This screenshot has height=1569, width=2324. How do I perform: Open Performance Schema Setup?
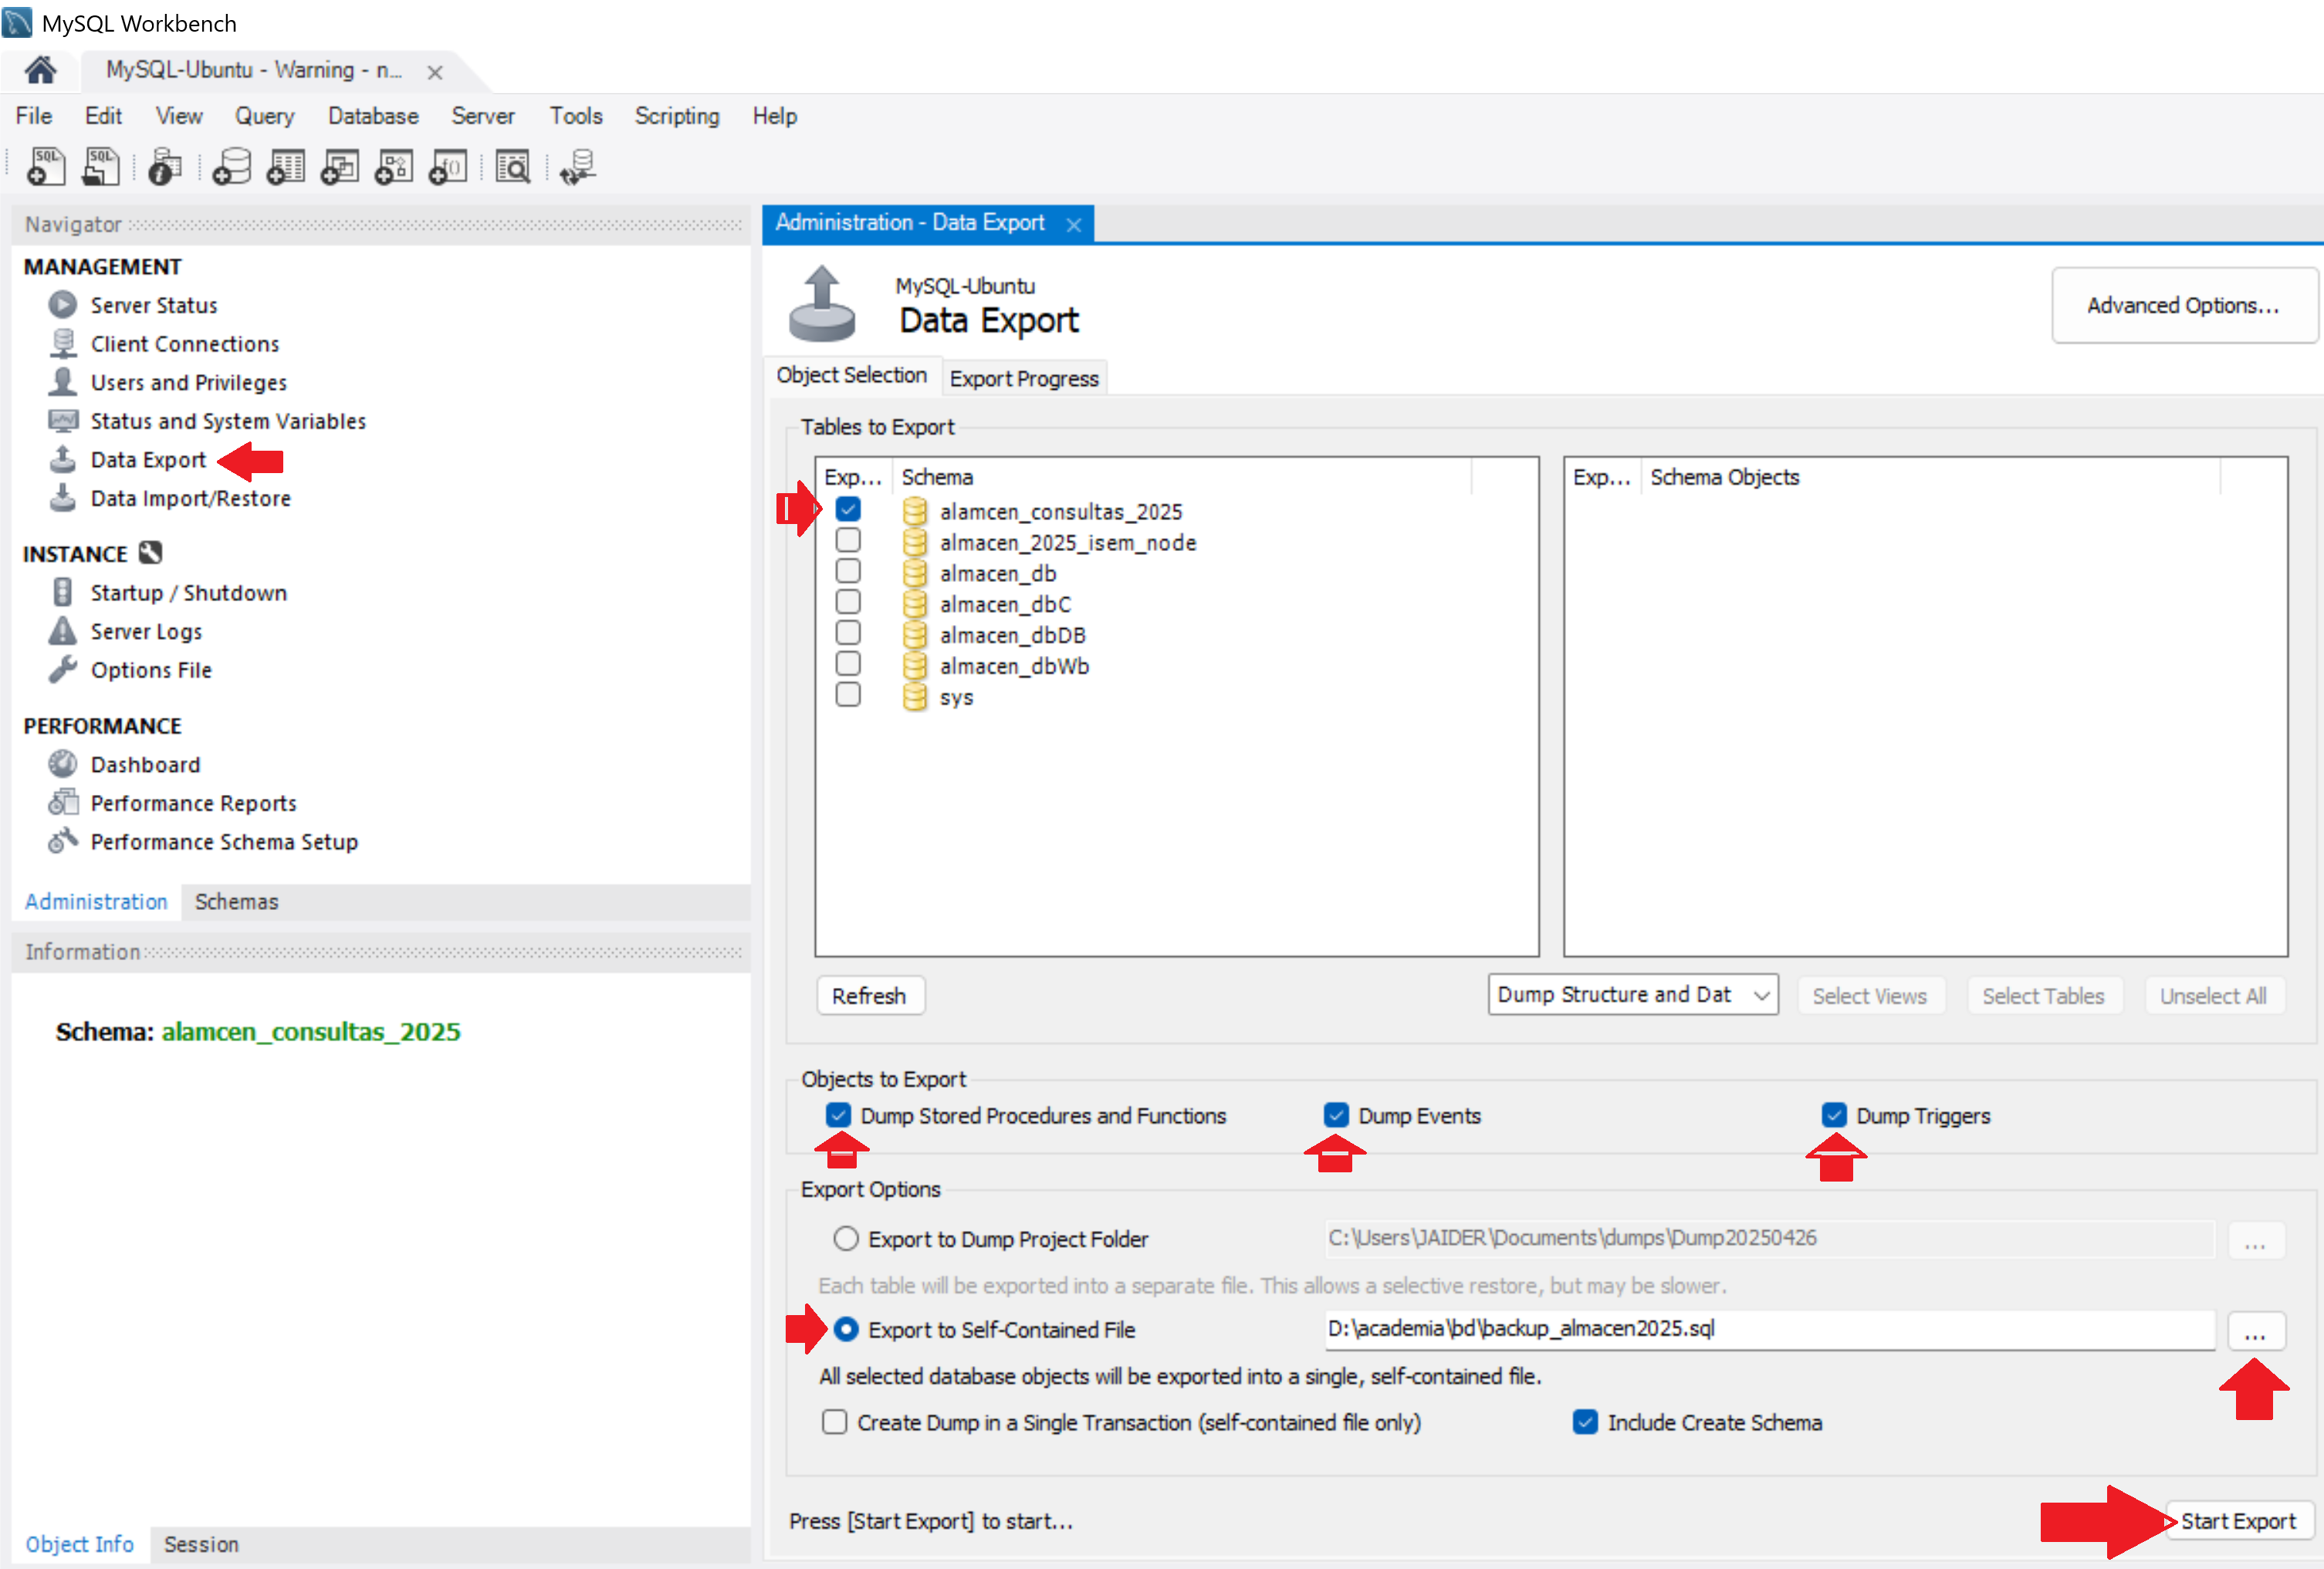coord(224,843)
